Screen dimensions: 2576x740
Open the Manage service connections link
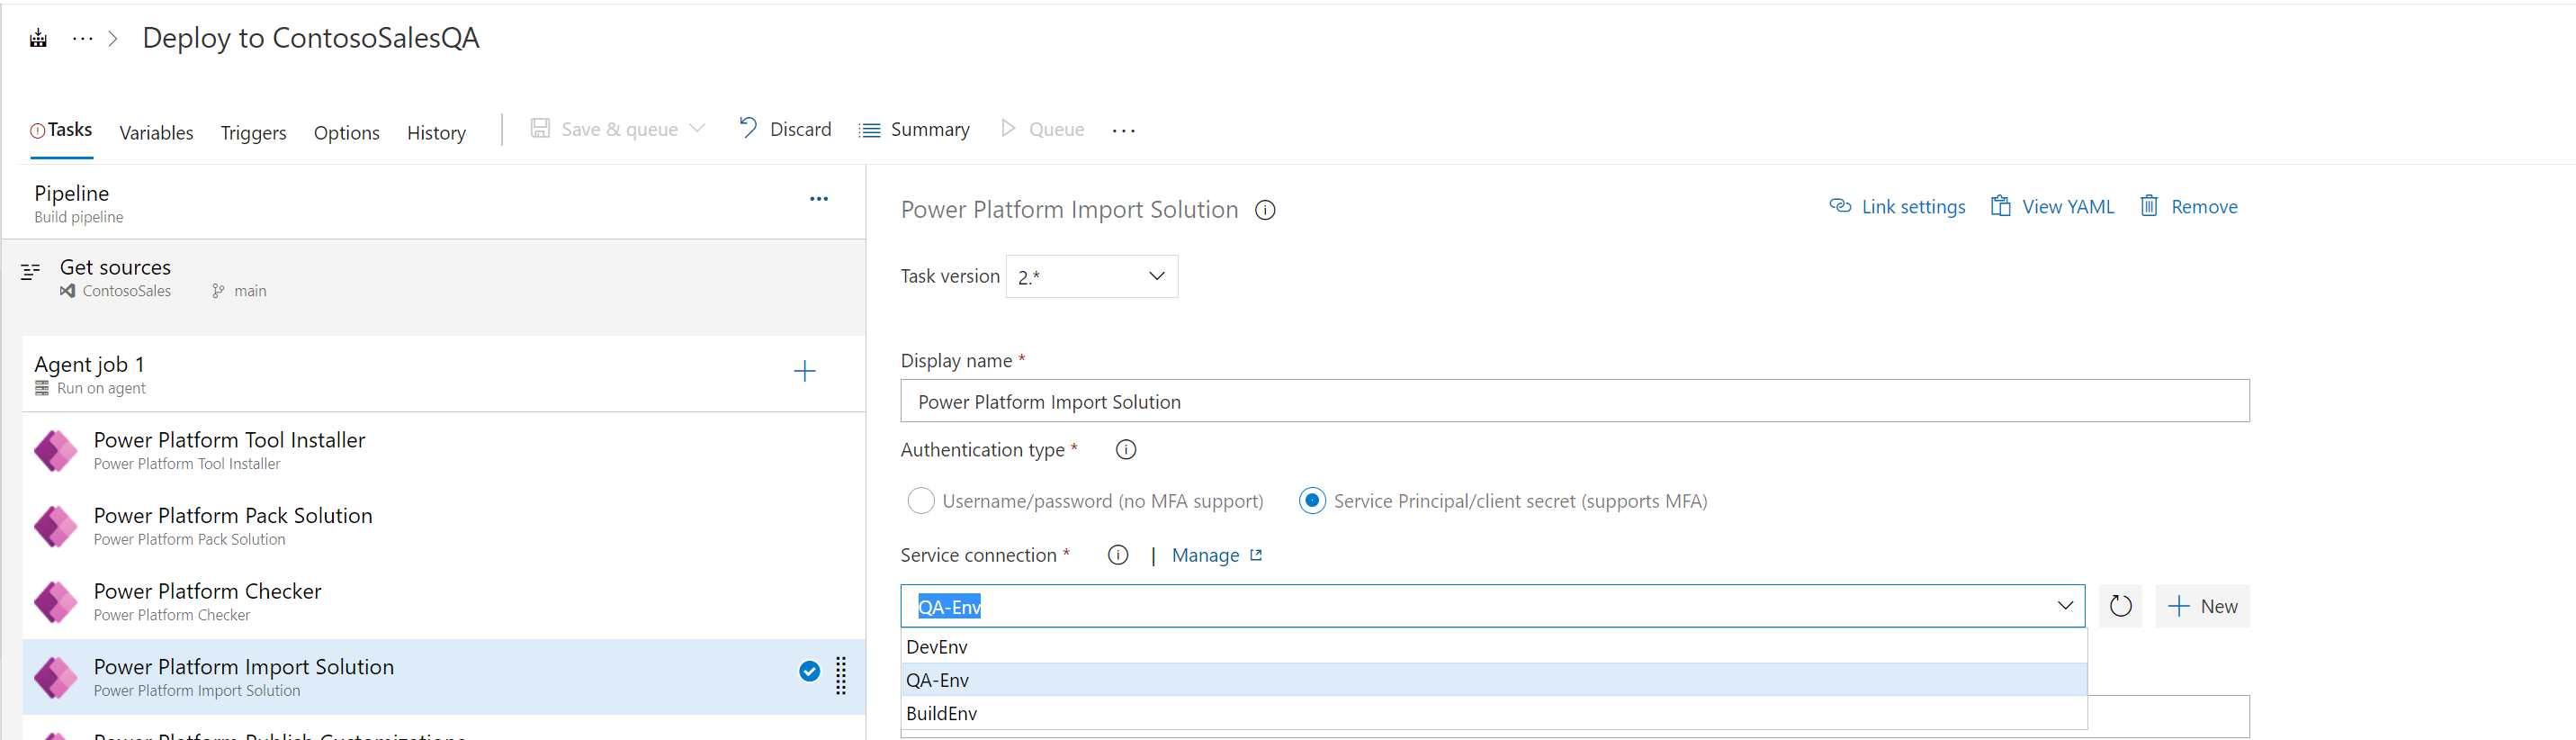[x=1215, y=555]
